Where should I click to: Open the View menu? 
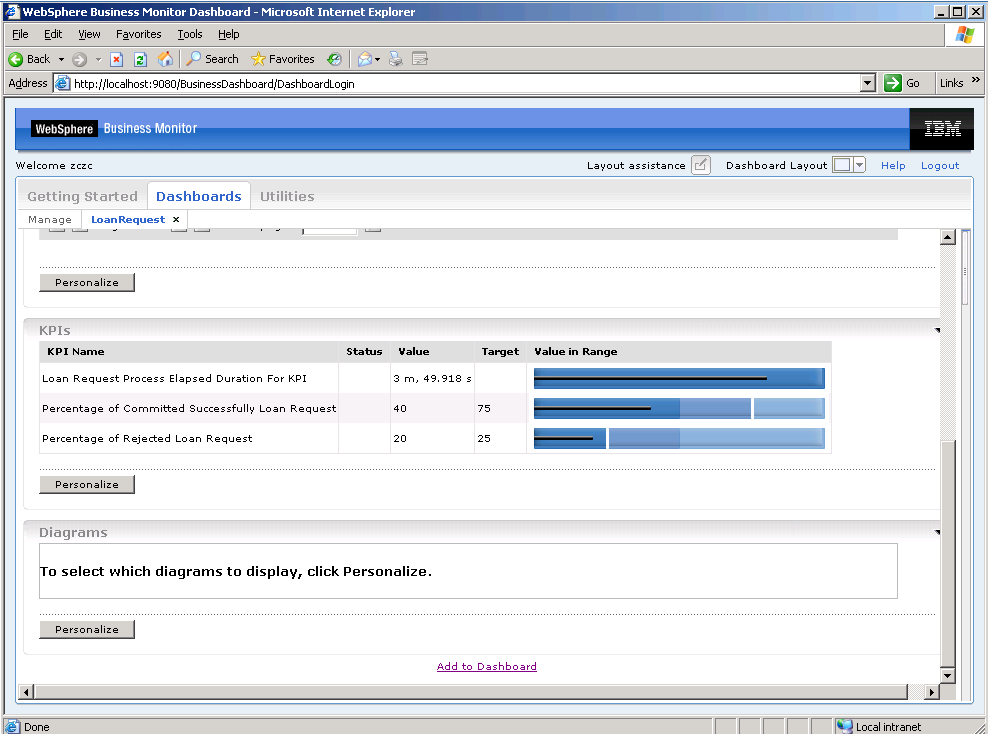(x=89, y=34)
